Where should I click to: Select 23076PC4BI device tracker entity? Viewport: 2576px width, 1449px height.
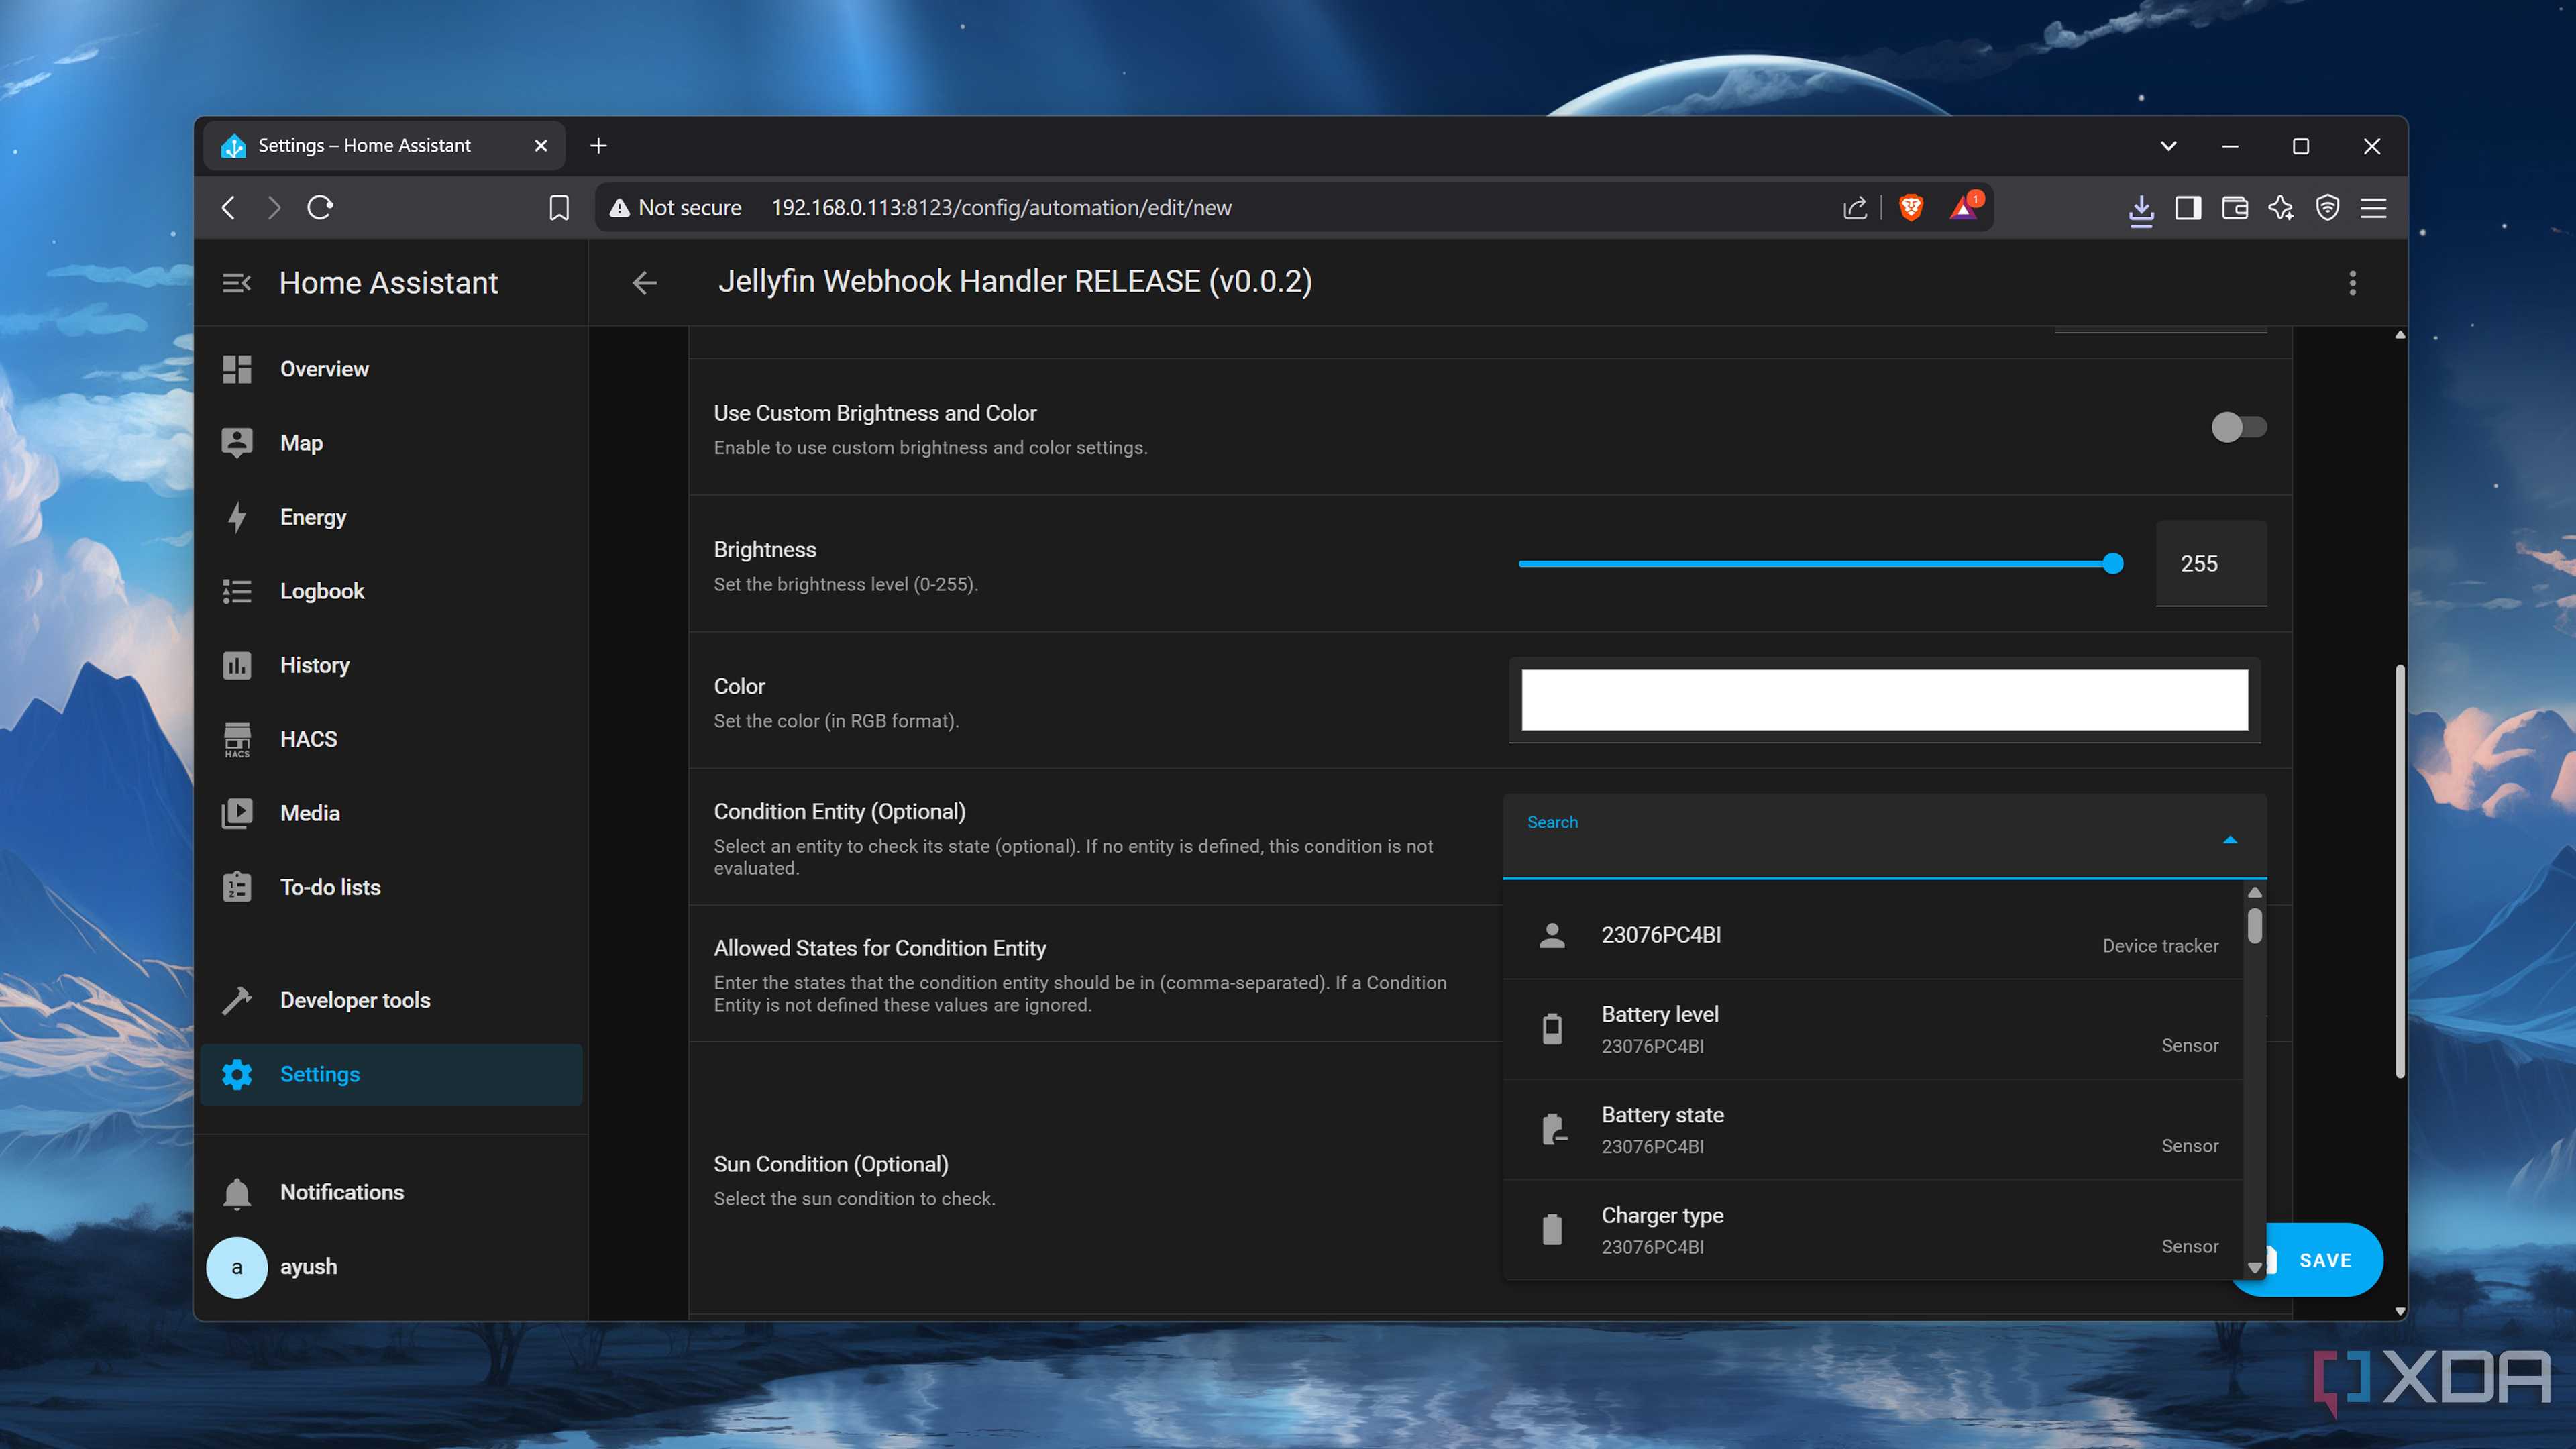click(x=1874, y=935)
